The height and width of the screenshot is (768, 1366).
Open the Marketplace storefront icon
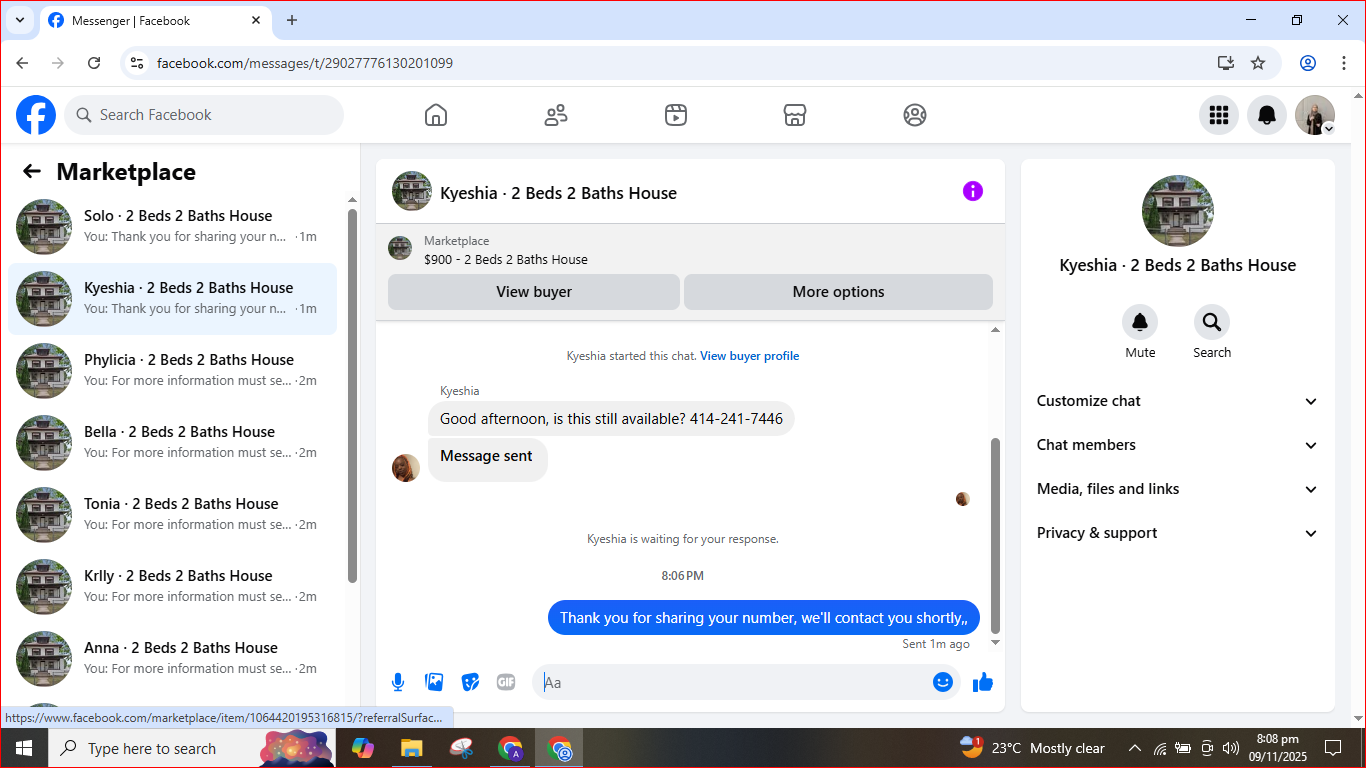tap(795, 115)
